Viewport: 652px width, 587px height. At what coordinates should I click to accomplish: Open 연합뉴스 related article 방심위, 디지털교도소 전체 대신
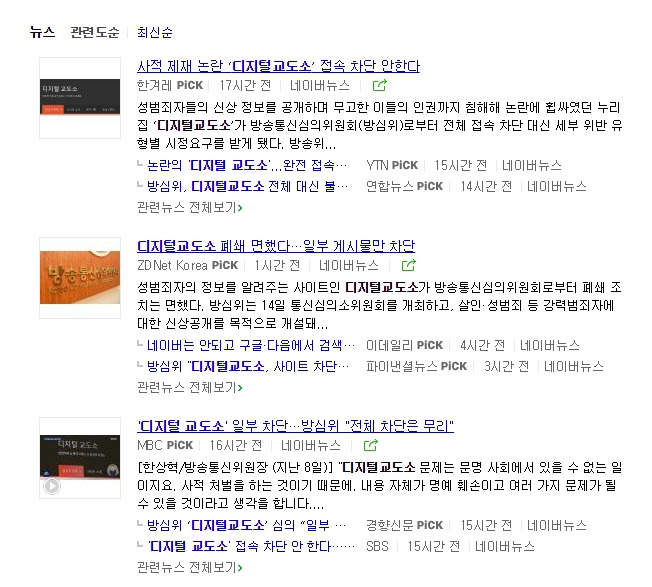pyautogui.click(x=247, y=186)
